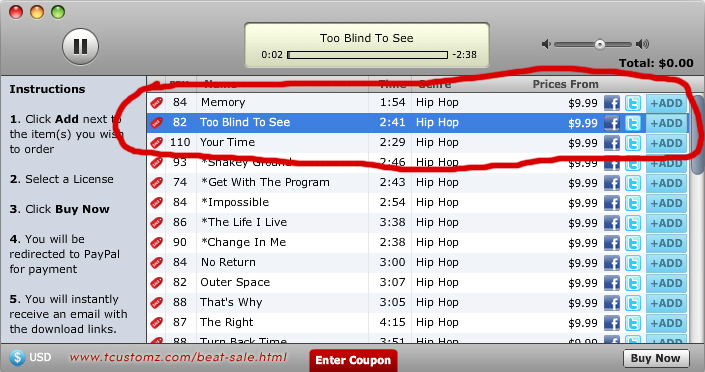Tweet the *Impossible beat
The image size is (705, 372).
click(x=633, y=203)
